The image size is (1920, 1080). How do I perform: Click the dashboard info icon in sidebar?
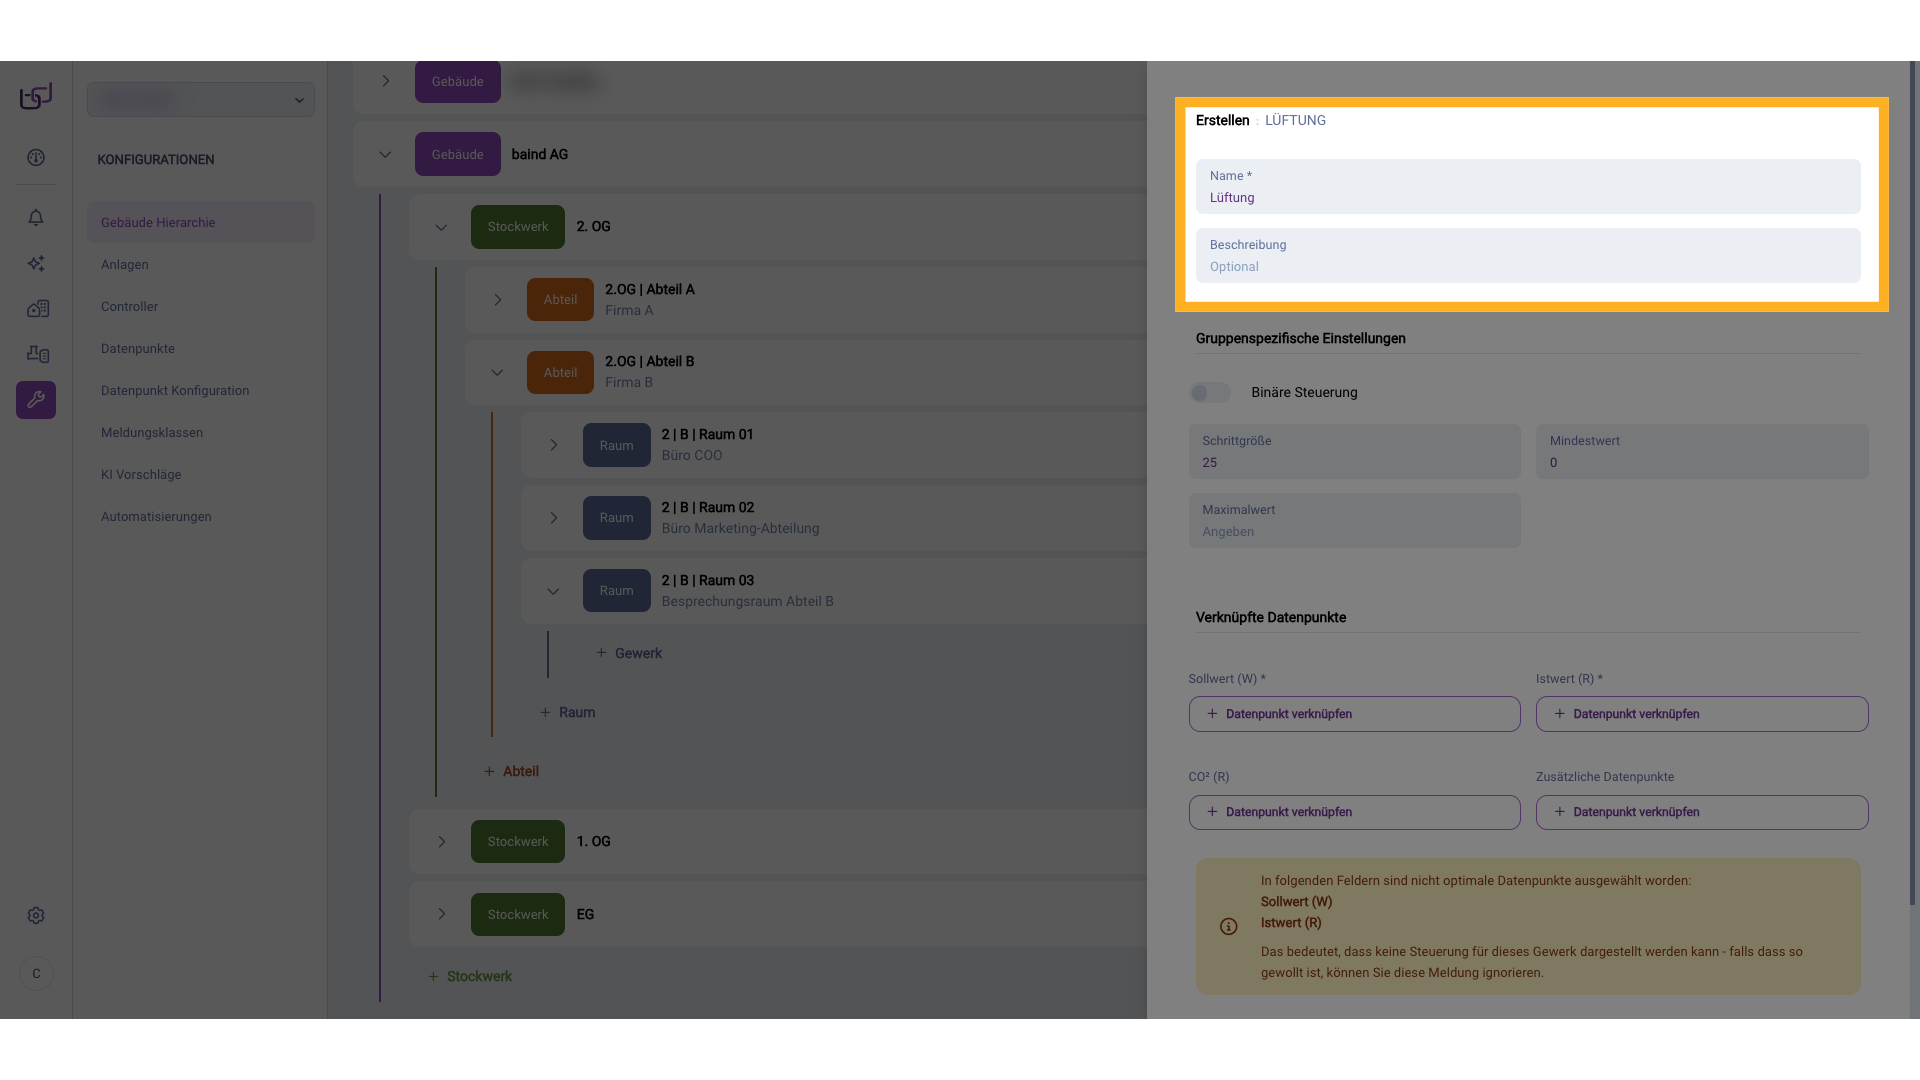[x=36, y=158]
